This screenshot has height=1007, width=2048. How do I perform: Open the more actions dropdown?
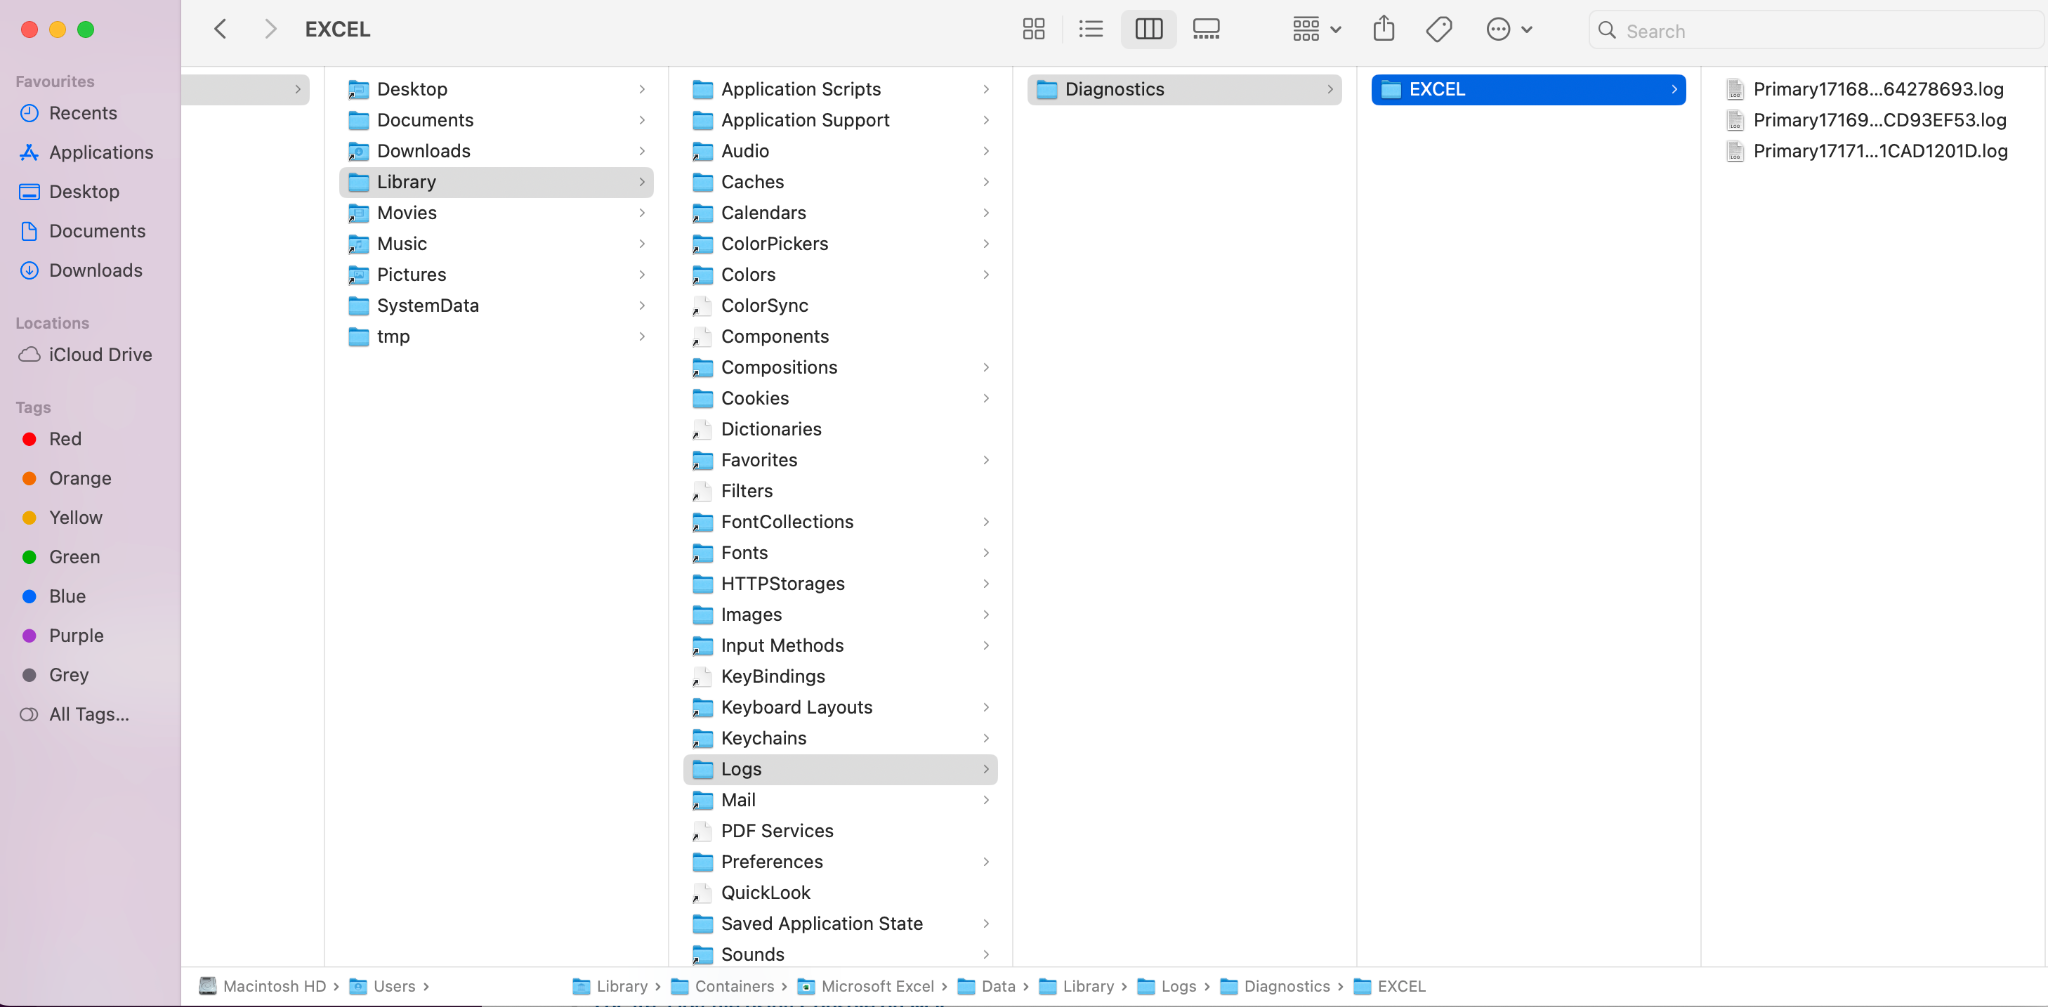coord(1508,29)
